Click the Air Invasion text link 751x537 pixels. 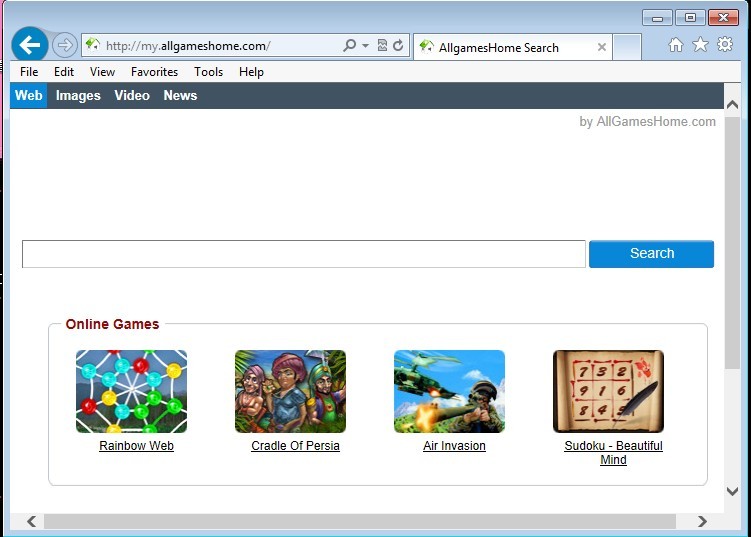(x=455, y=446)
